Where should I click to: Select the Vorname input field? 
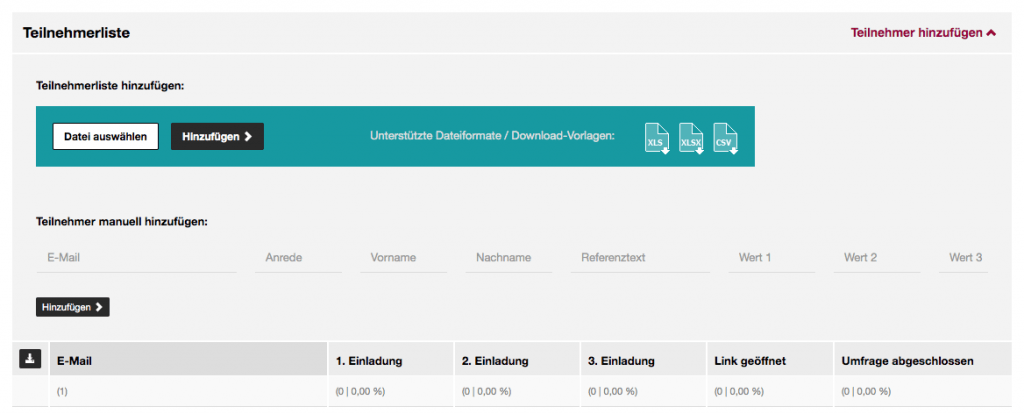404,258
